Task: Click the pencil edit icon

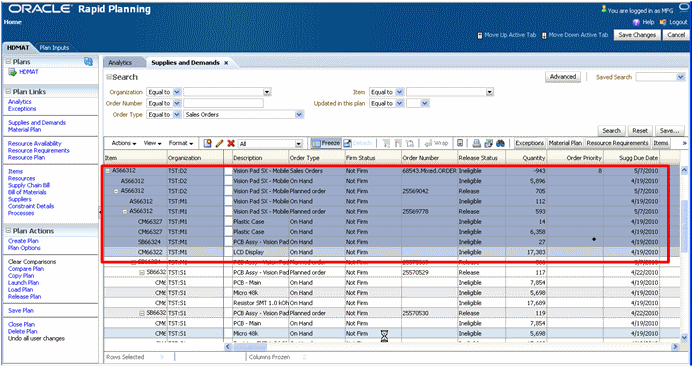Action: pyautogui.click(x=219, y=144)
